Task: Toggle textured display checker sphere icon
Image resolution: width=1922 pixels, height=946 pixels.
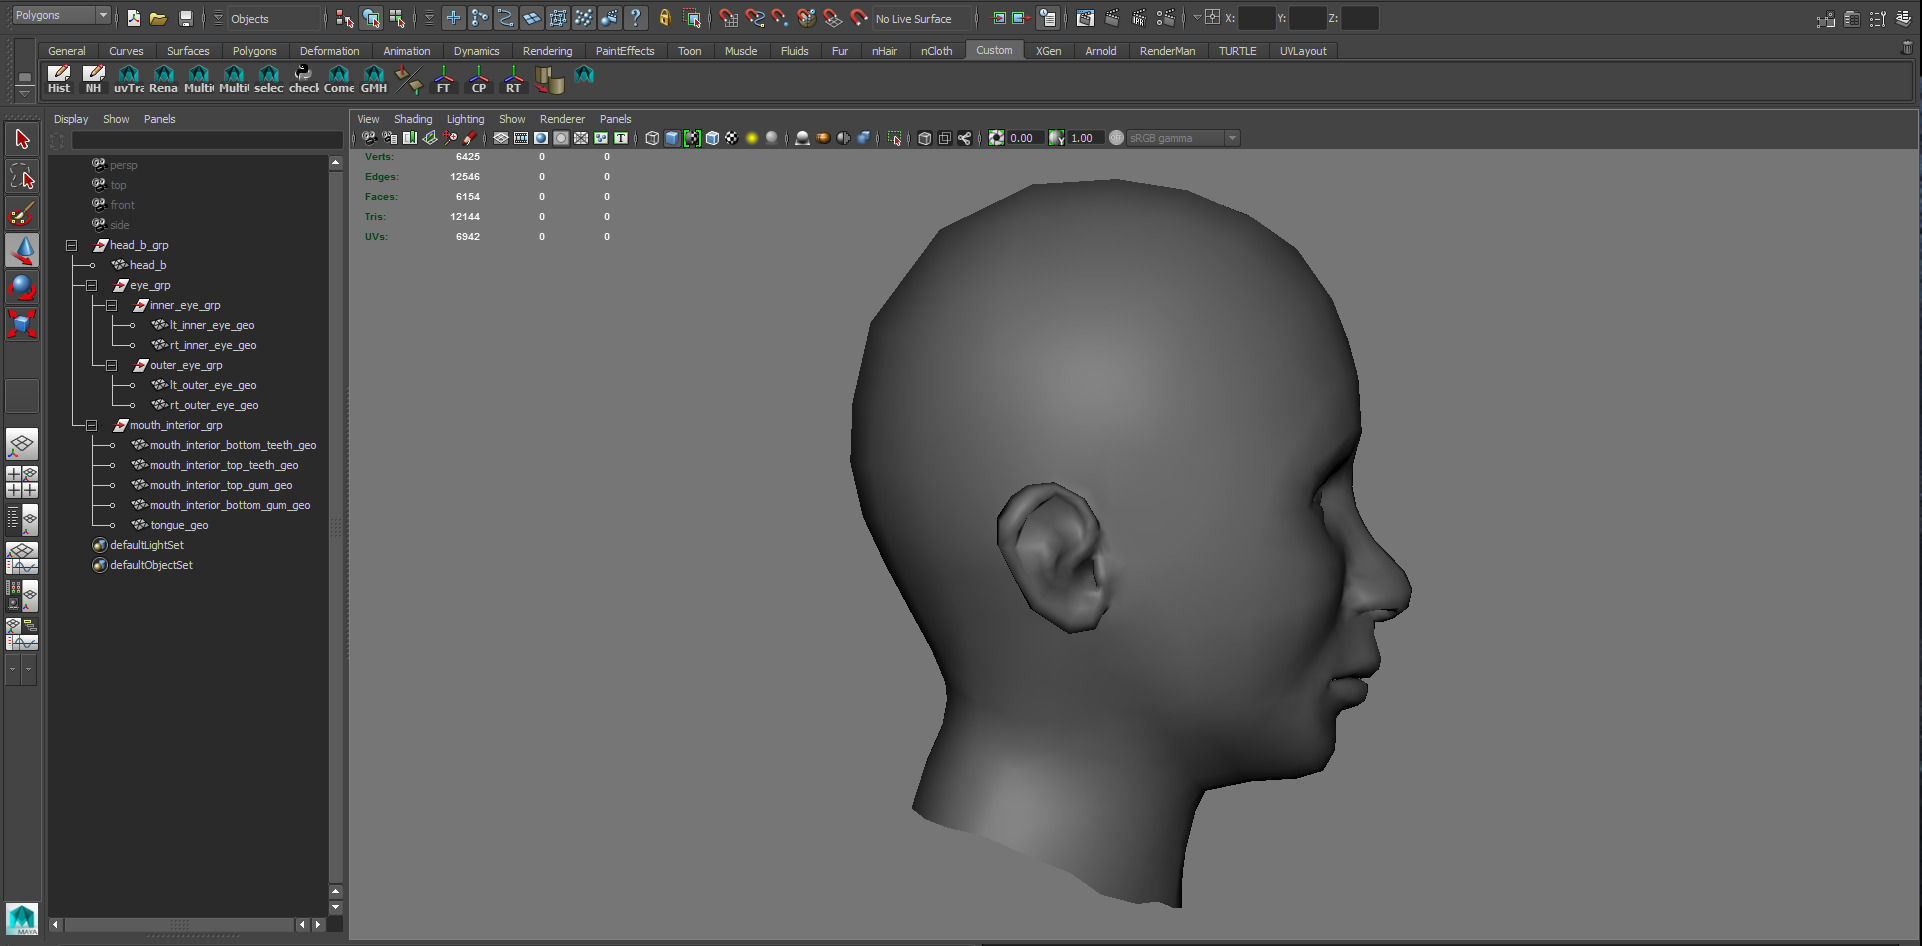Action: click(x=732, y=138)
